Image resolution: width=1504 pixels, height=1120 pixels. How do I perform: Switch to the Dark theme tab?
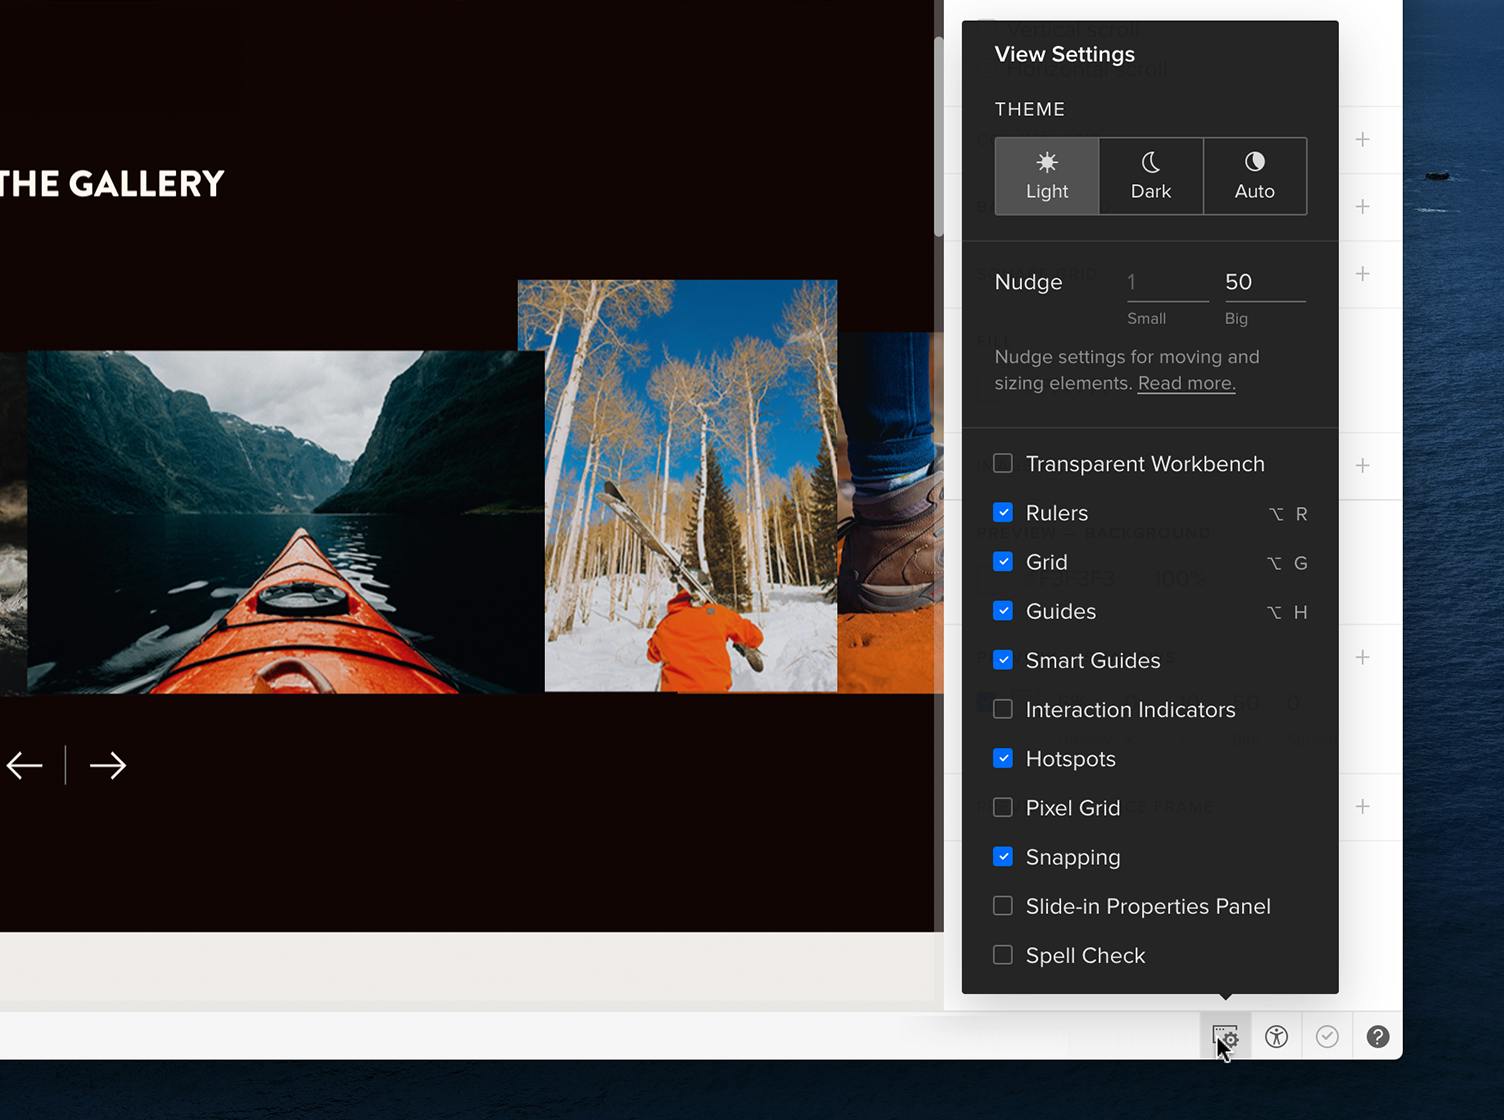(1150, 176)
